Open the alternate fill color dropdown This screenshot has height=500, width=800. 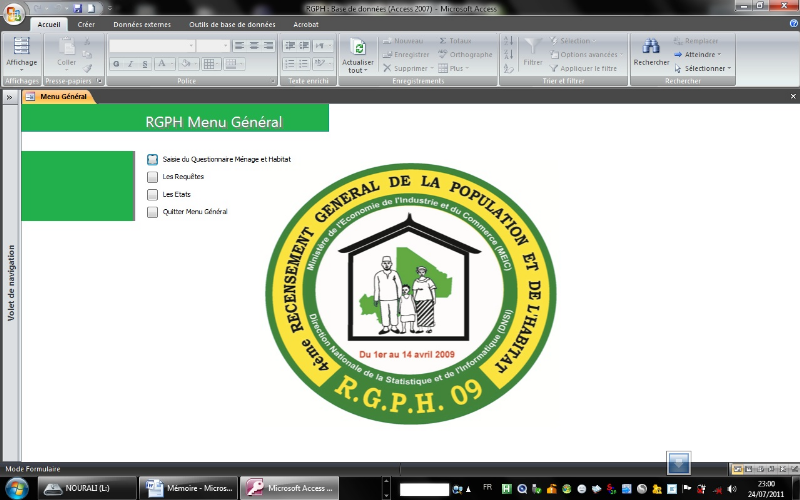coord(234,64)
